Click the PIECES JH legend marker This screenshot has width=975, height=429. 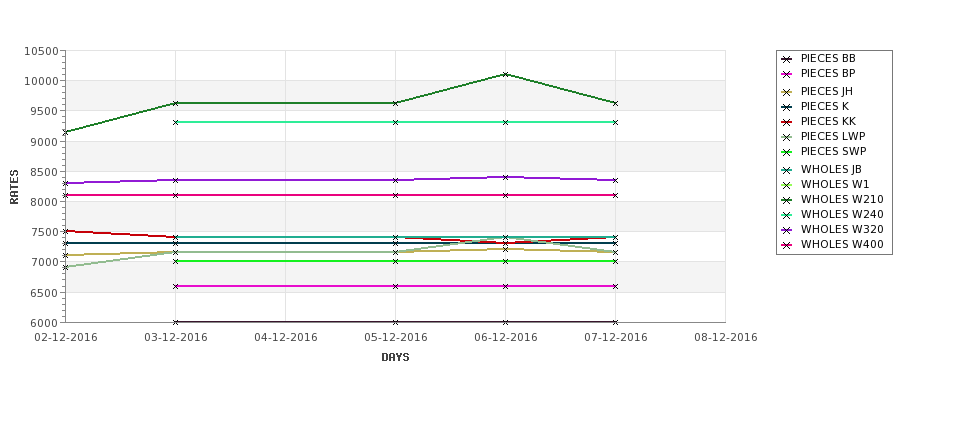pos(787,92)
